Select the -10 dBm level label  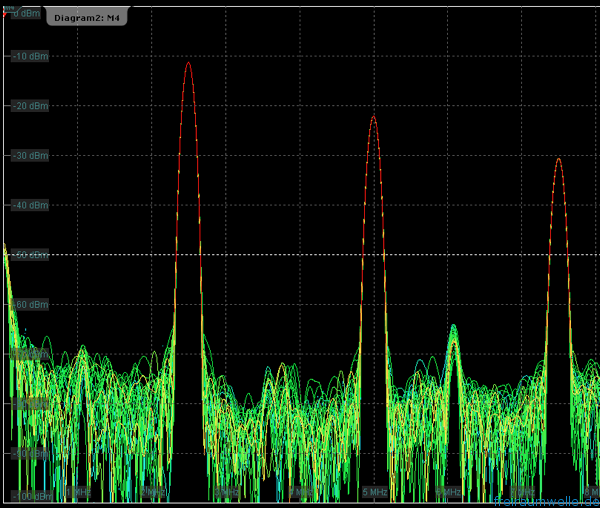[28, 56]
